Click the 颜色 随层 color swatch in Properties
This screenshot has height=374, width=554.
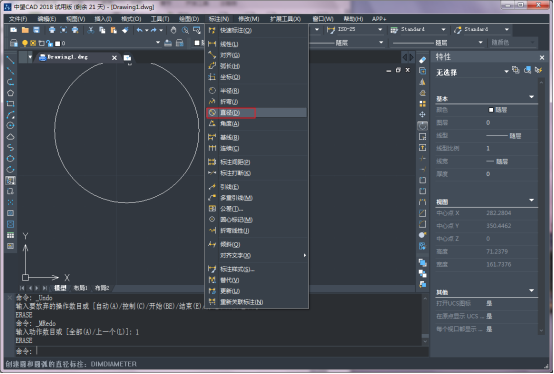pyautogui.click(x=491, y=110)
